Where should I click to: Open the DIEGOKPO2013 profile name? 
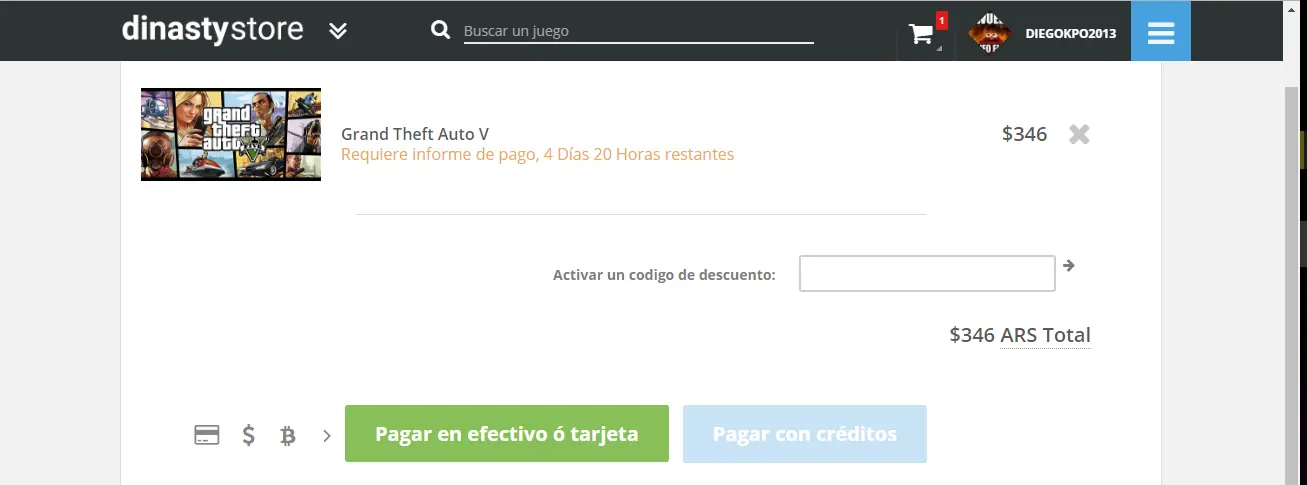point(1071,33)
